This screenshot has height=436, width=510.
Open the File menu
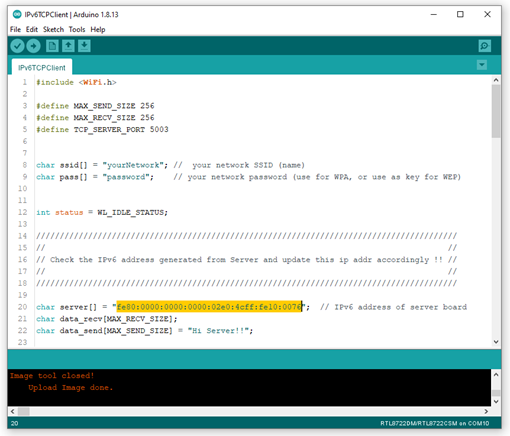pyautogui.click(x=15, y=29)
